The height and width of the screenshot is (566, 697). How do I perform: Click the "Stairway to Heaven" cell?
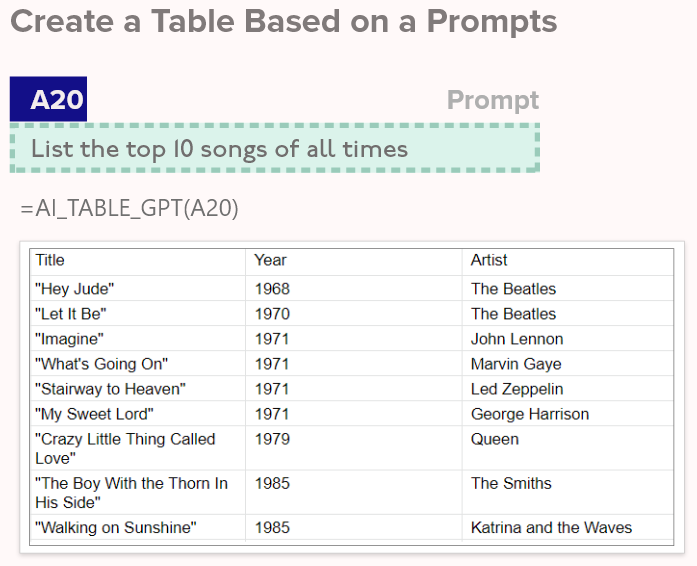pos(137,389)
